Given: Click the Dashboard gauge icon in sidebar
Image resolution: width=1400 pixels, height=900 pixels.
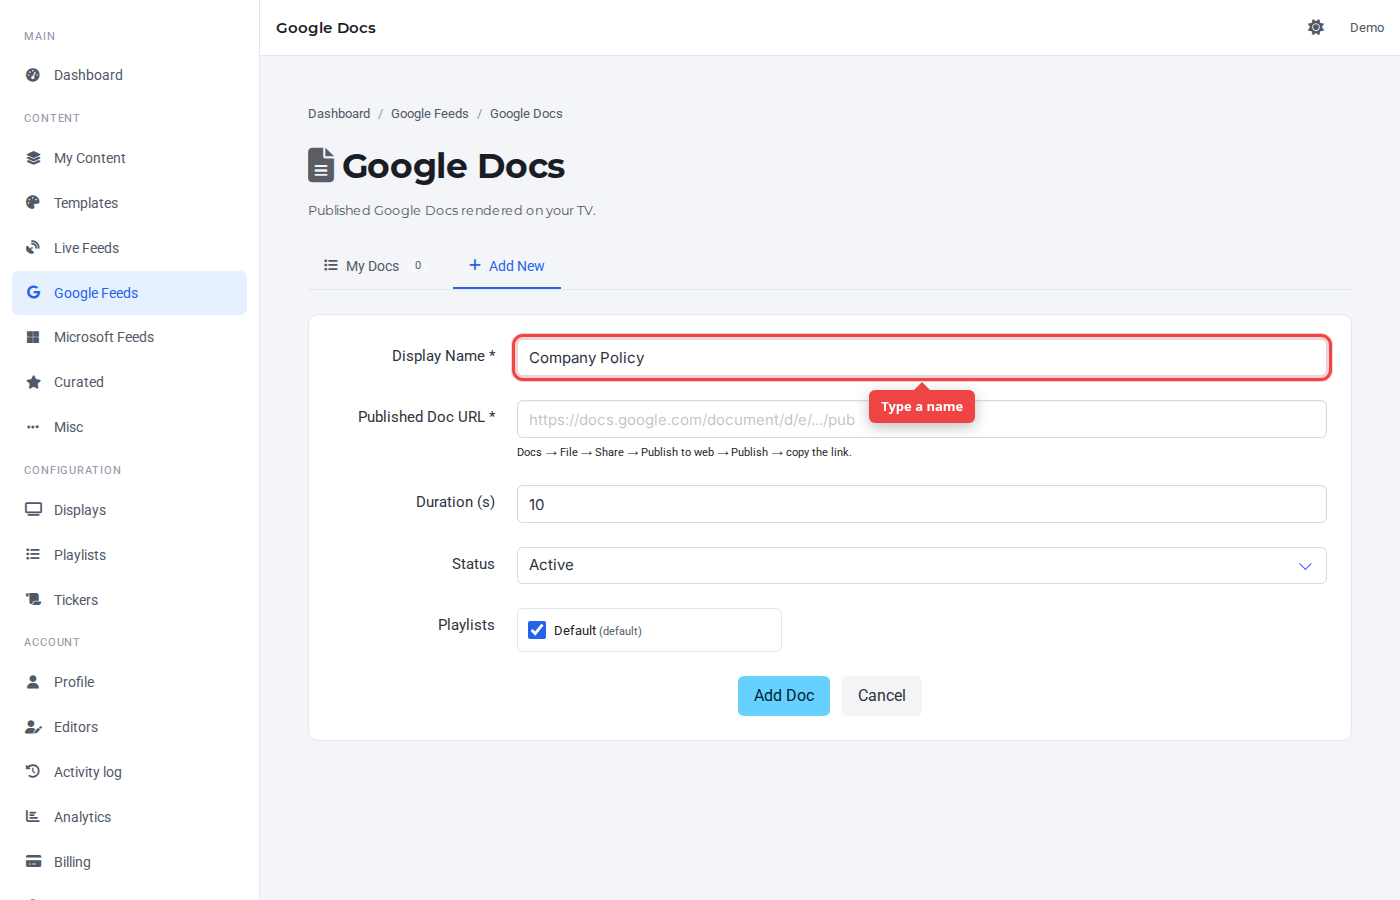Looking at the screenshot, I should pos(33,75).
